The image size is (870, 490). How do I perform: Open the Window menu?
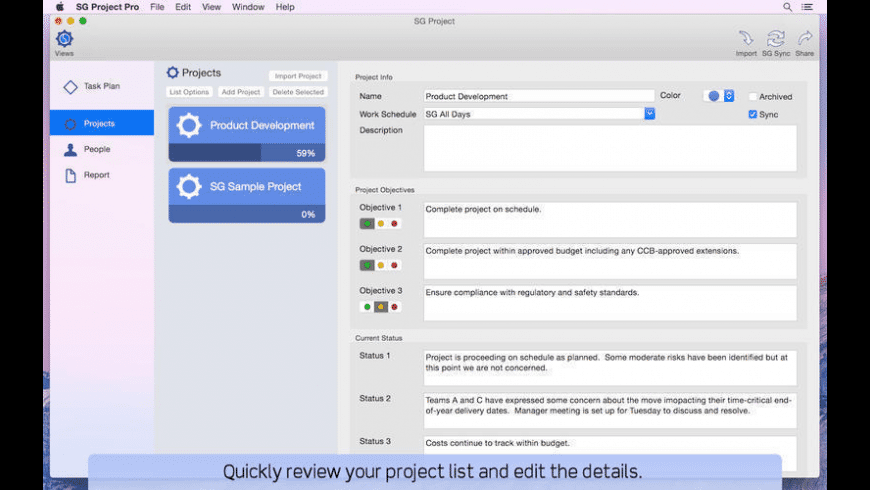(248, 7)
